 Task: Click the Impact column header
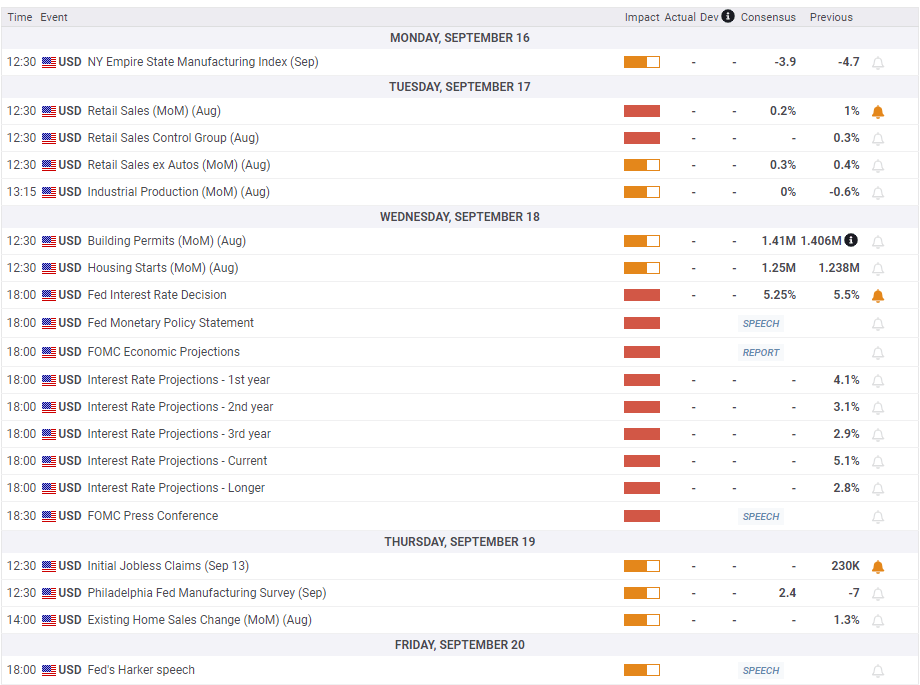[642, 17]
